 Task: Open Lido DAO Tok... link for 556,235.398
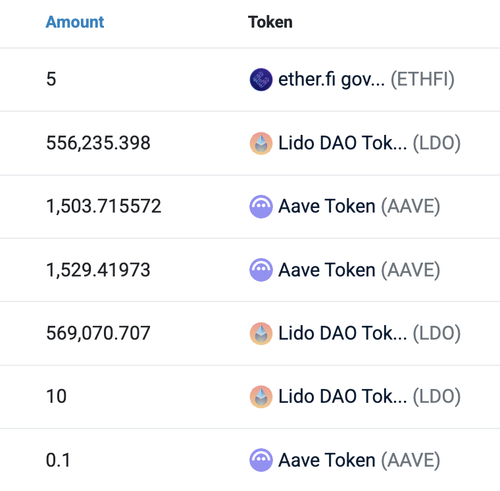click(x=370, y=143)
